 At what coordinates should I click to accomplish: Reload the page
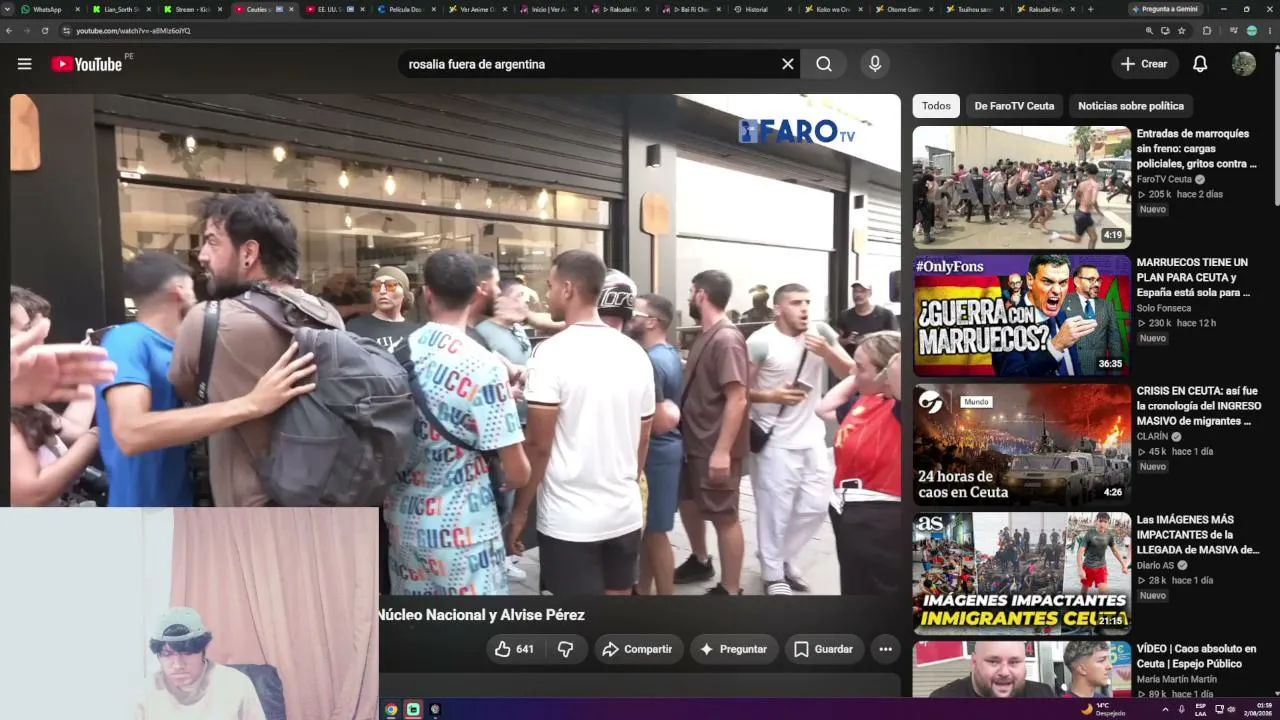click(x=45, y=31)
